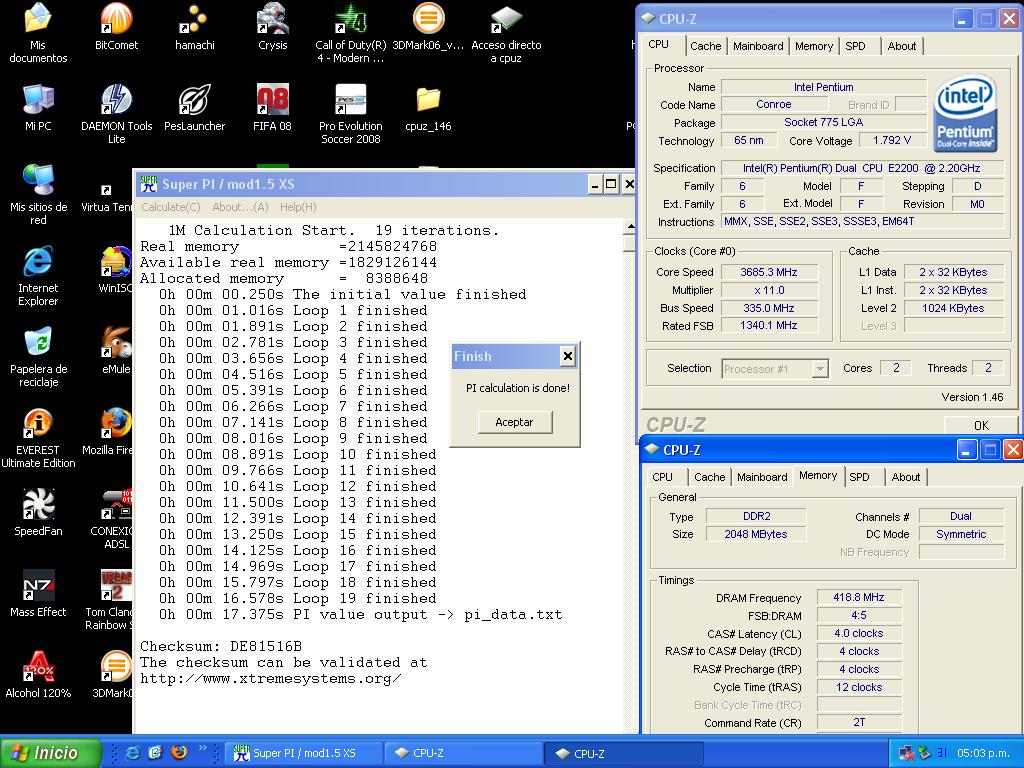
Task: Open the PesLauncher shortcut
Action: click(195, 108)
